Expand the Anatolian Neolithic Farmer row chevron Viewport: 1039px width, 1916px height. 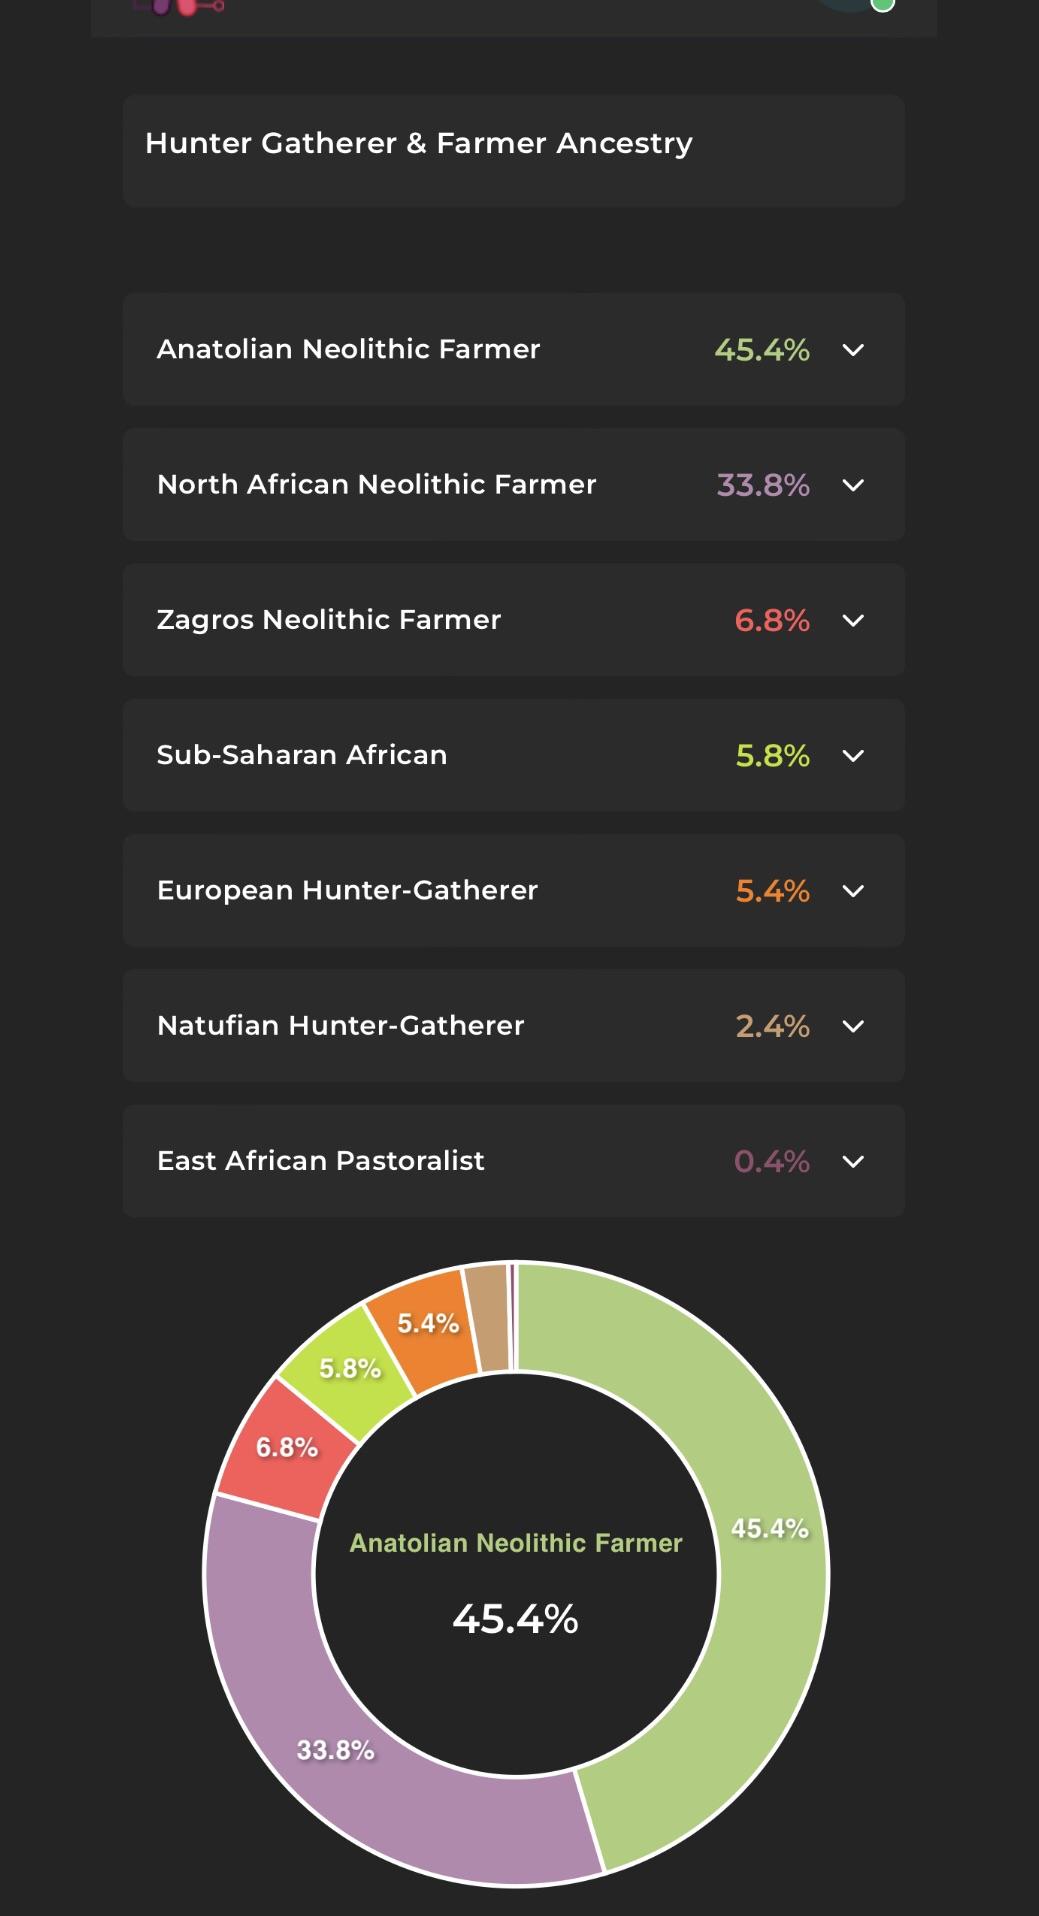pos(853,350)
